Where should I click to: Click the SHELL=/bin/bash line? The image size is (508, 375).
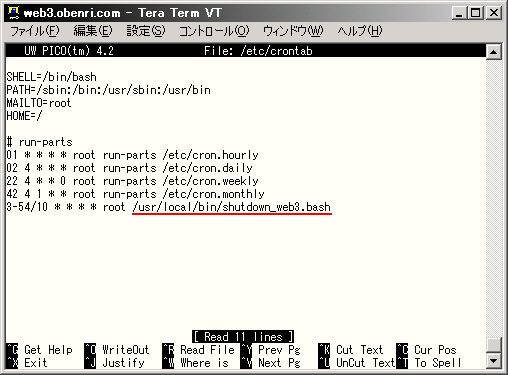coord(52,77)
